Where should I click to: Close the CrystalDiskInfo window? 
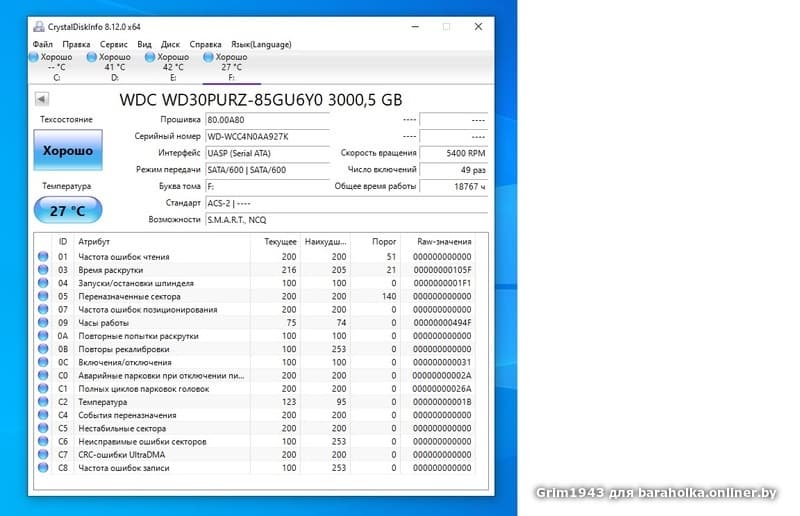(x=478, y=27)
